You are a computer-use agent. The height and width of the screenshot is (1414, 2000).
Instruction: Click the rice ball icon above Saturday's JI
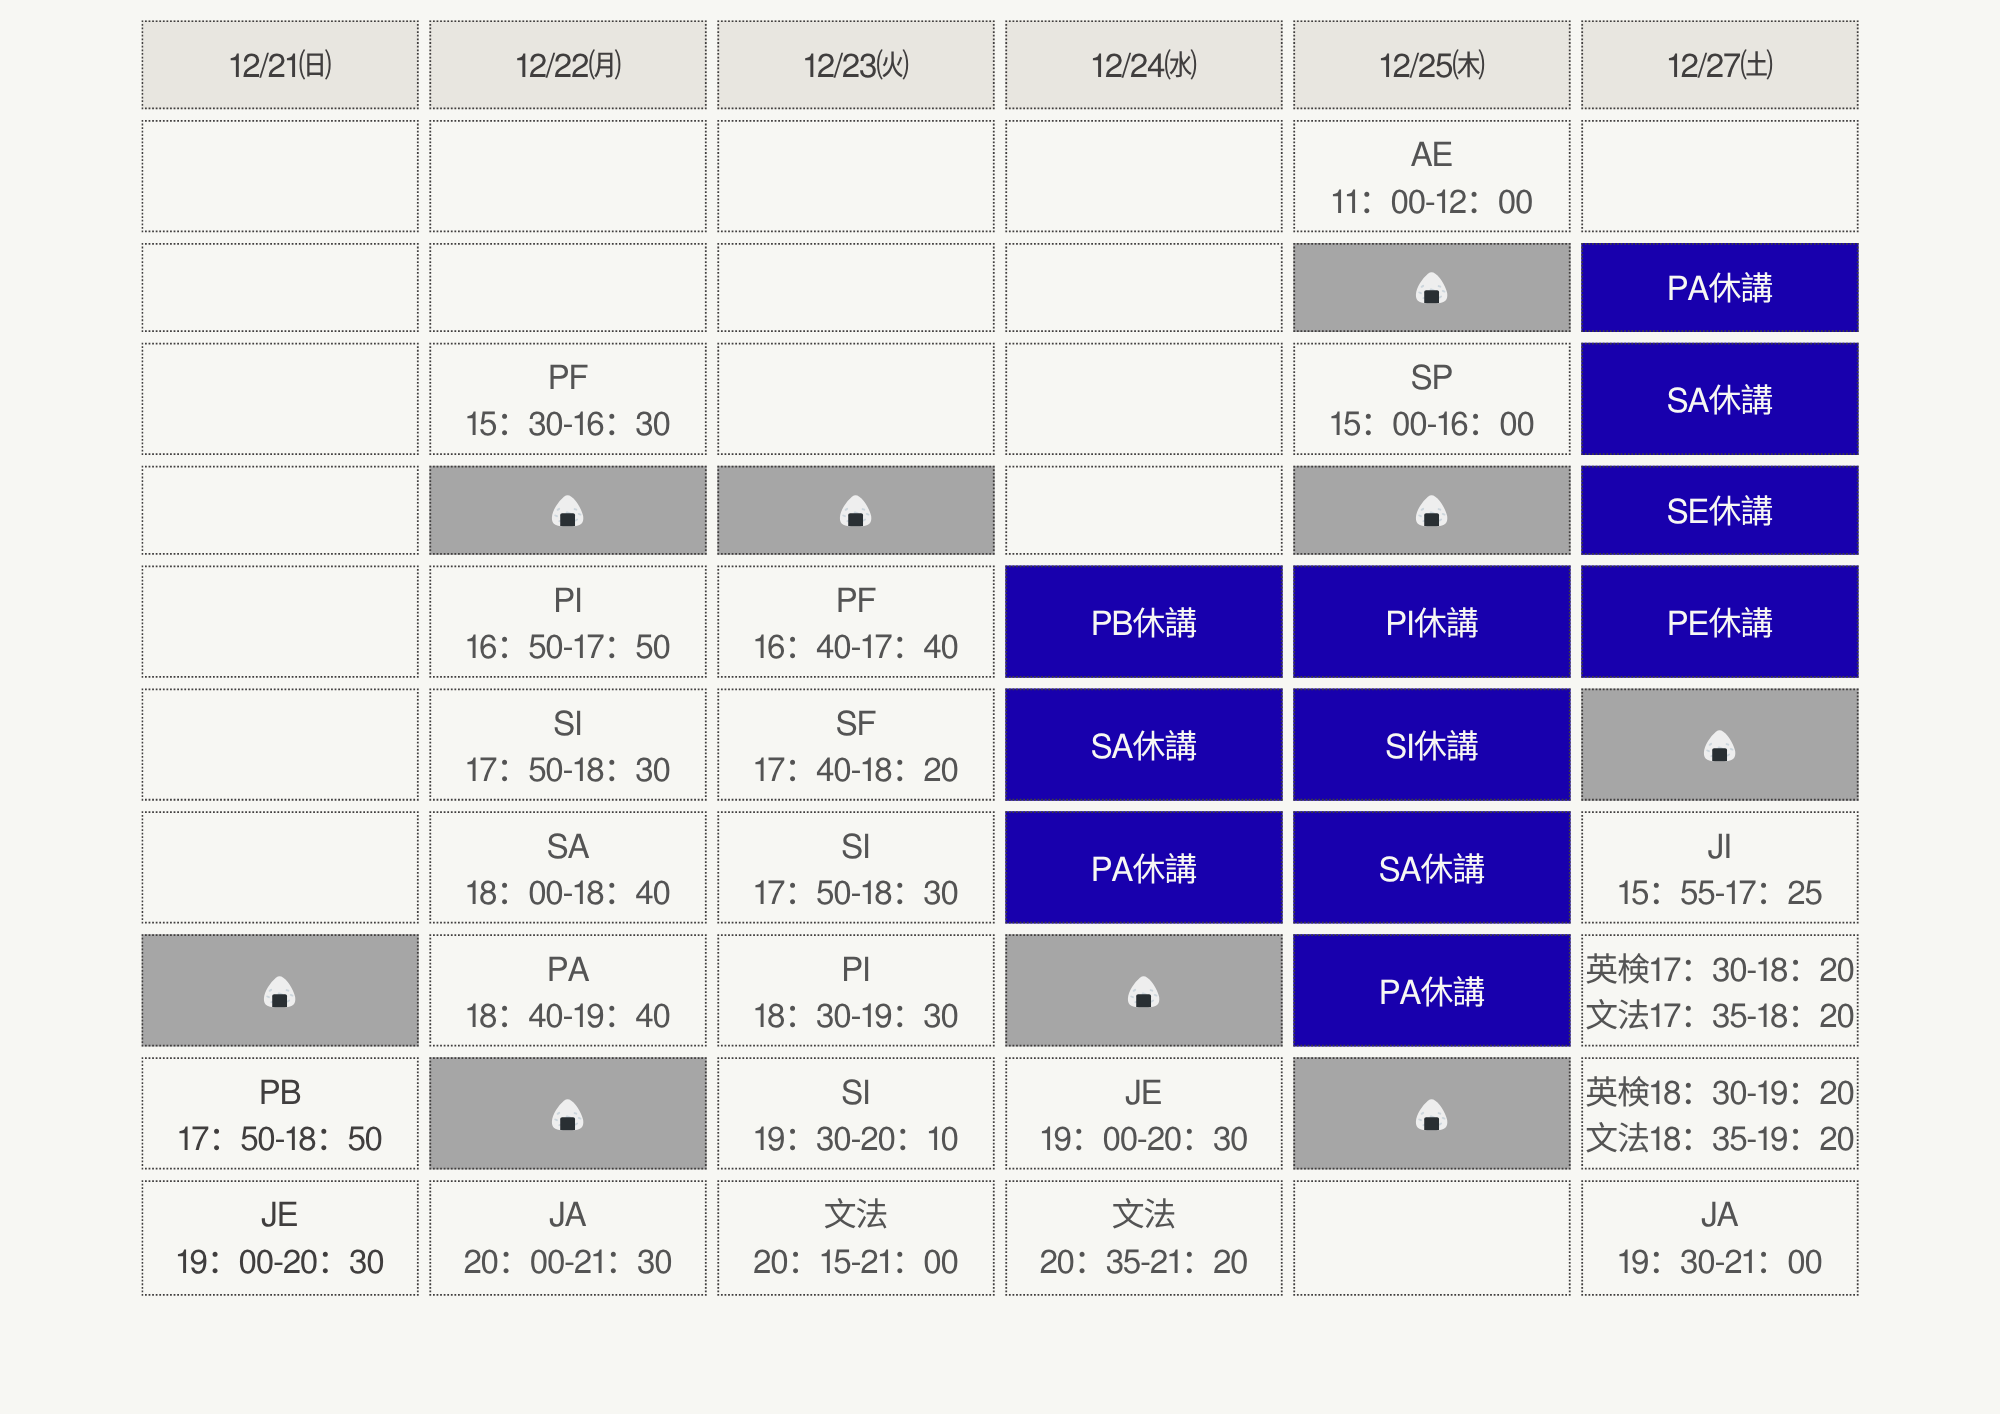click(x=1719, y=747)
